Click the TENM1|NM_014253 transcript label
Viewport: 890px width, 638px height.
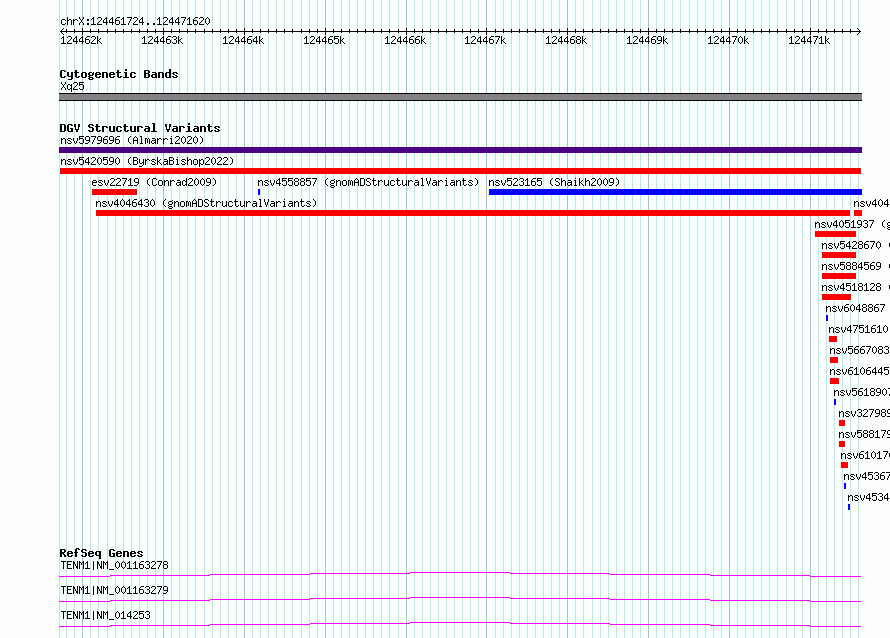coord(106,615)
